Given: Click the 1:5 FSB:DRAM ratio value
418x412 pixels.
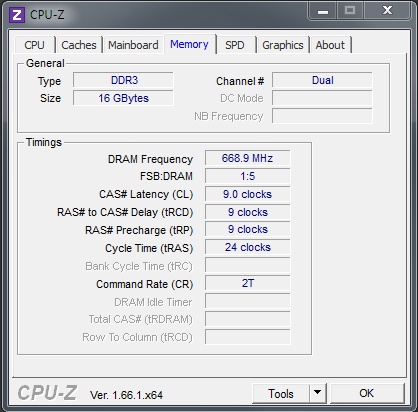Looking at the screenshot, I should (x=247, y=176).
